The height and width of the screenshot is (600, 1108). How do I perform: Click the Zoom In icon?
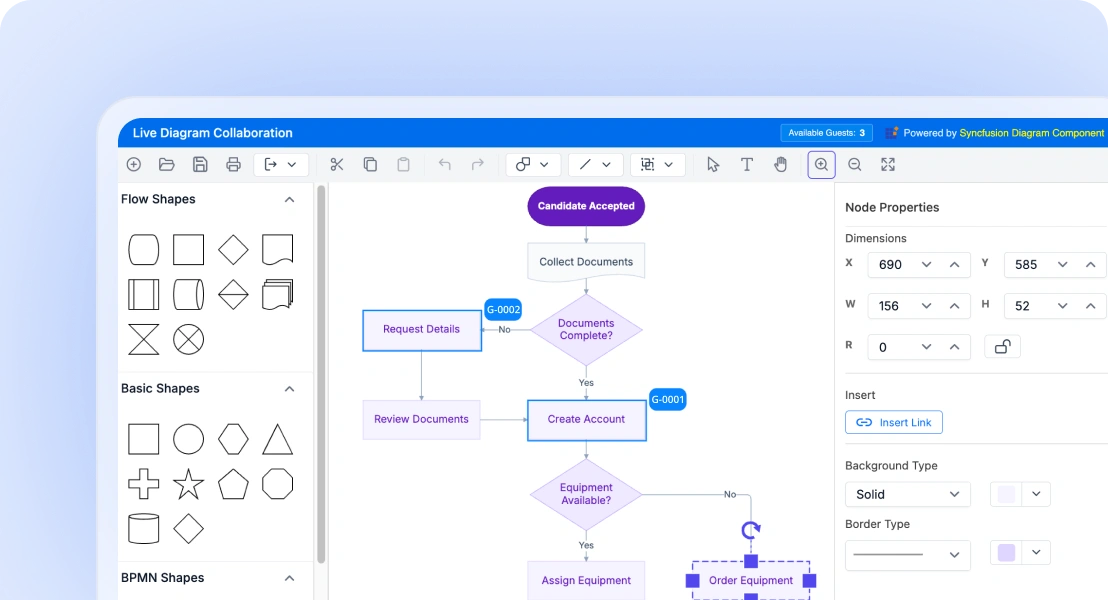point(821,165)
